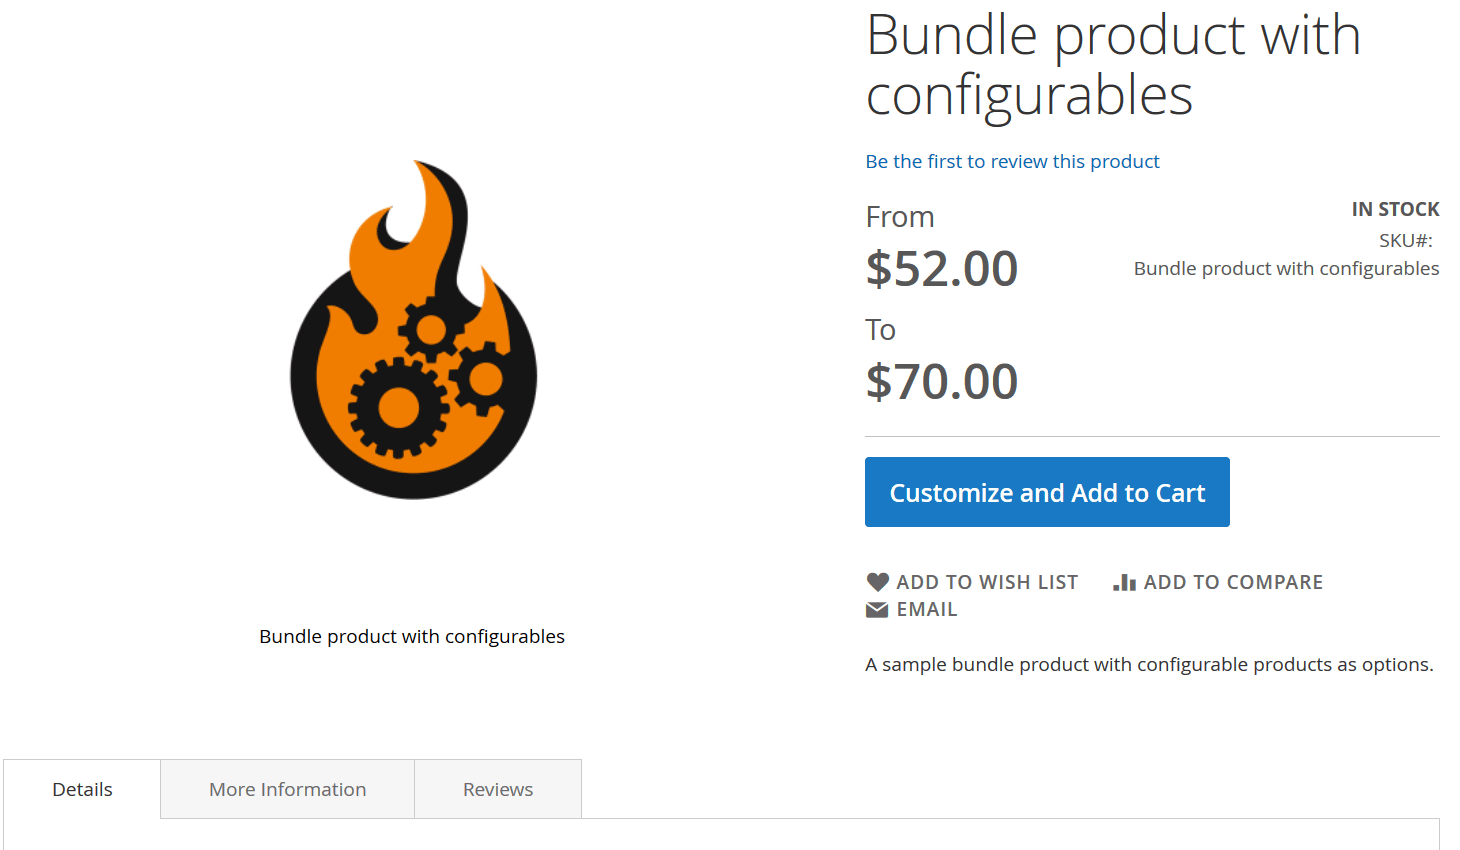The height and width of the screenshot is (850, 1460).
Task: Click the $52.00 minimum price
Action: [x=942, y=269]
